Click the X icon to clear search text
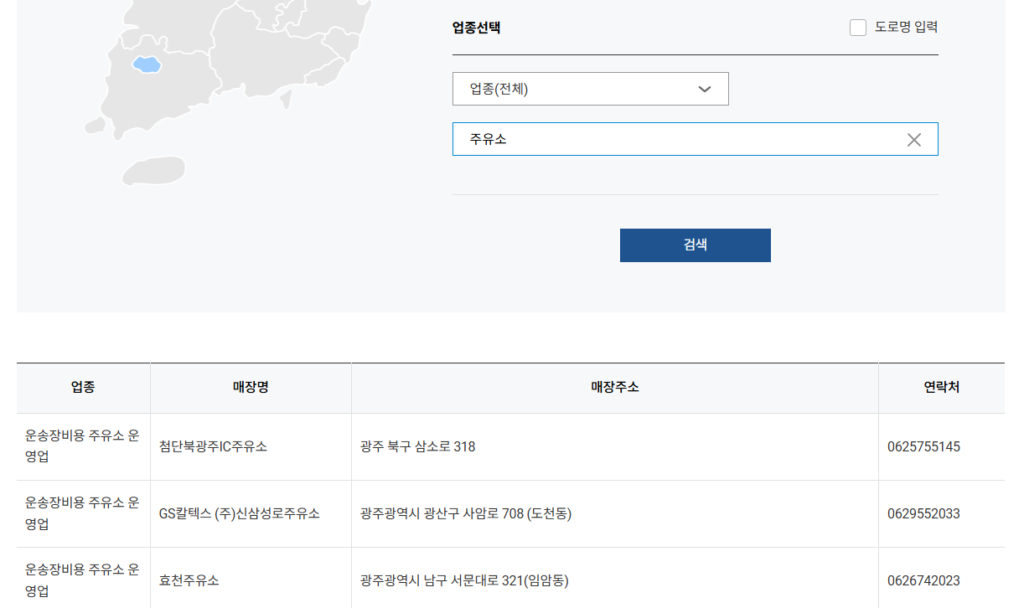 (914, 139)
